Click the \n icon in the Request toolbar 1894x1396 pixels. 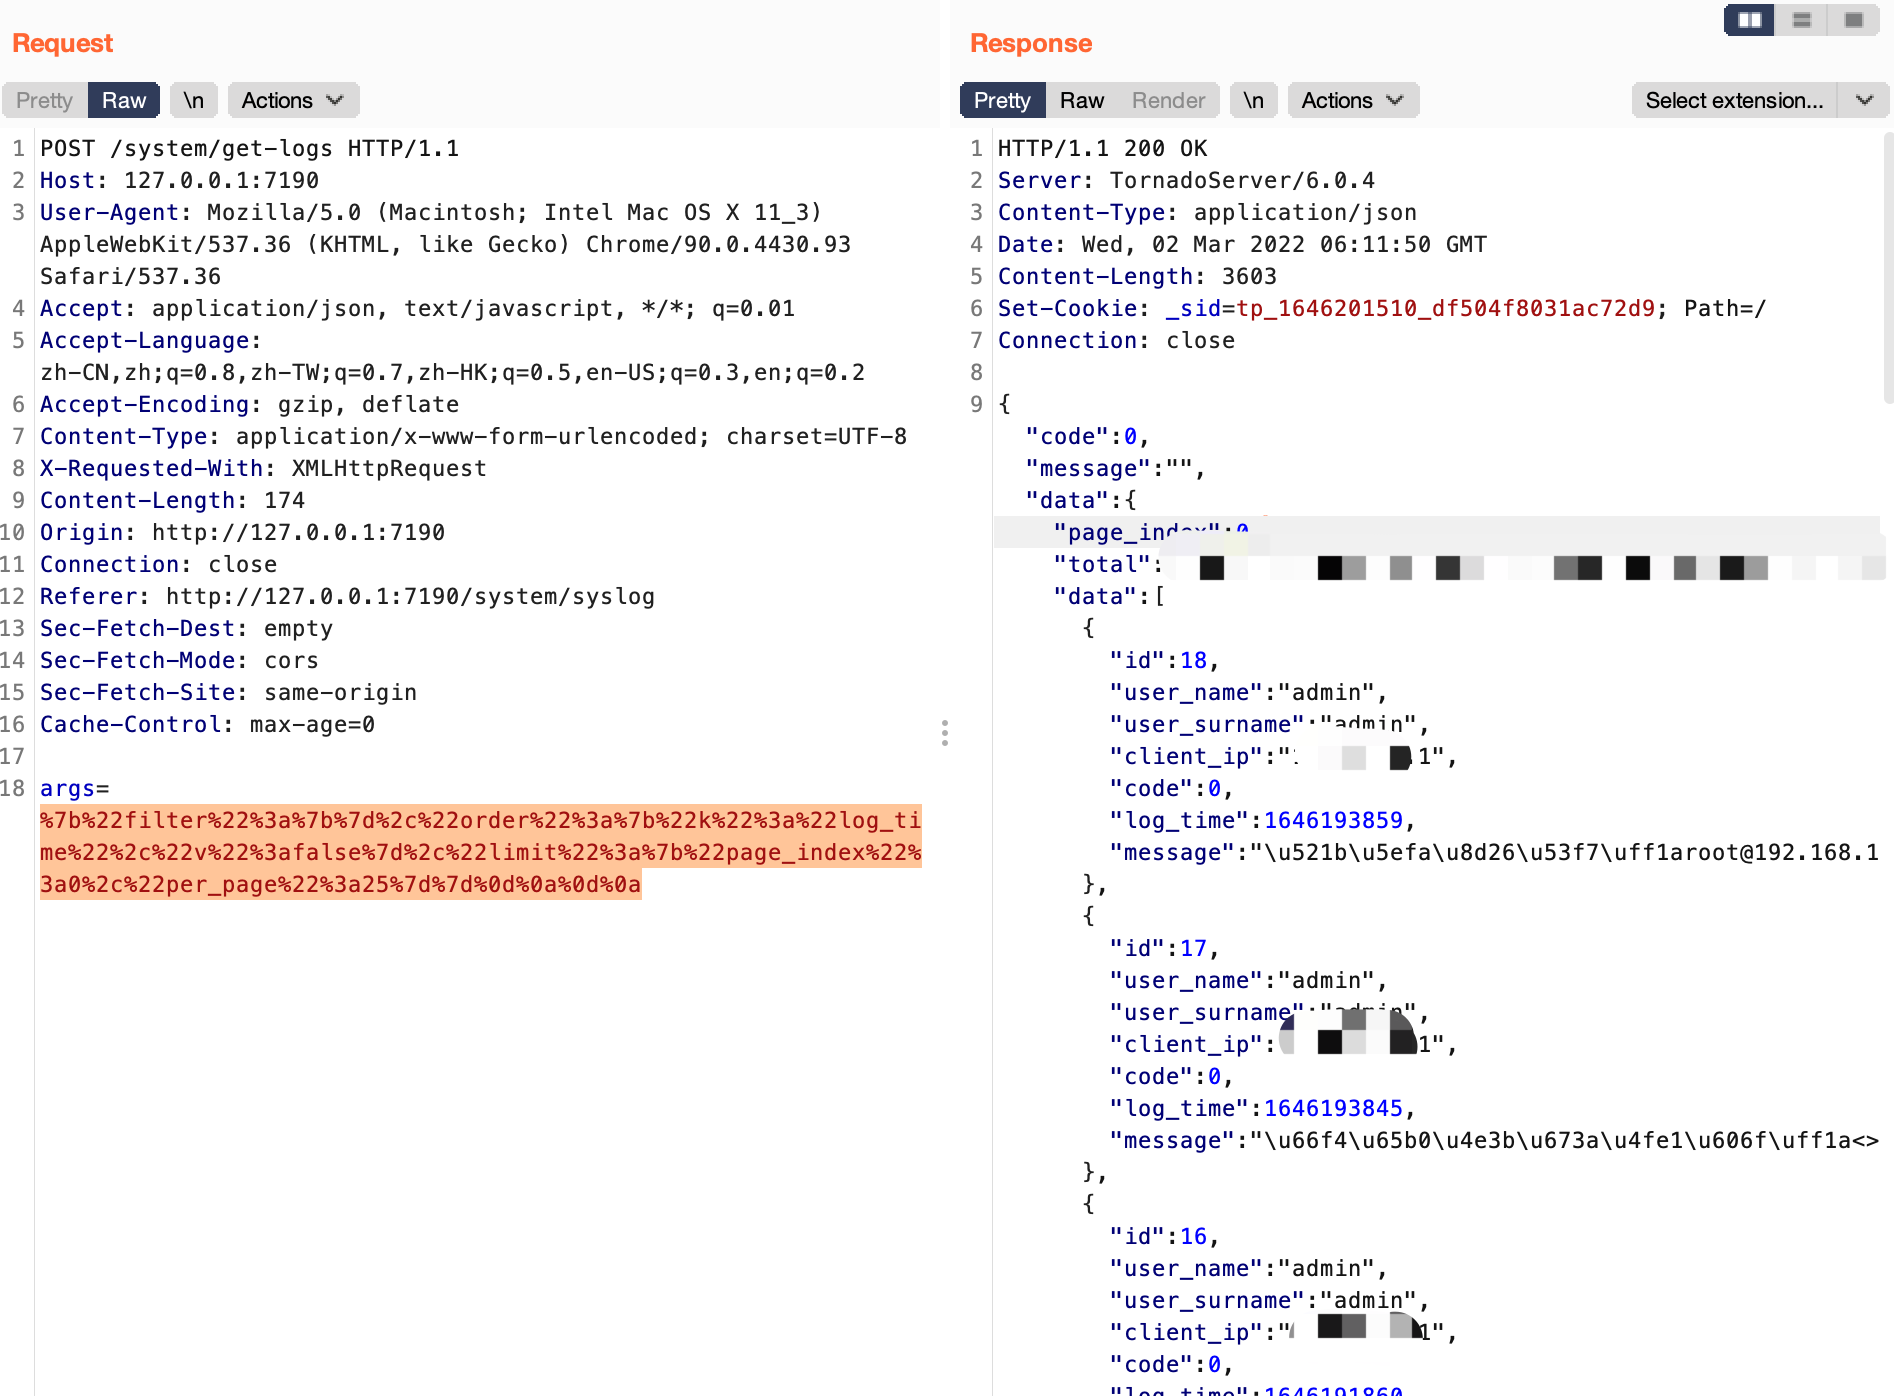coord(194,99)
